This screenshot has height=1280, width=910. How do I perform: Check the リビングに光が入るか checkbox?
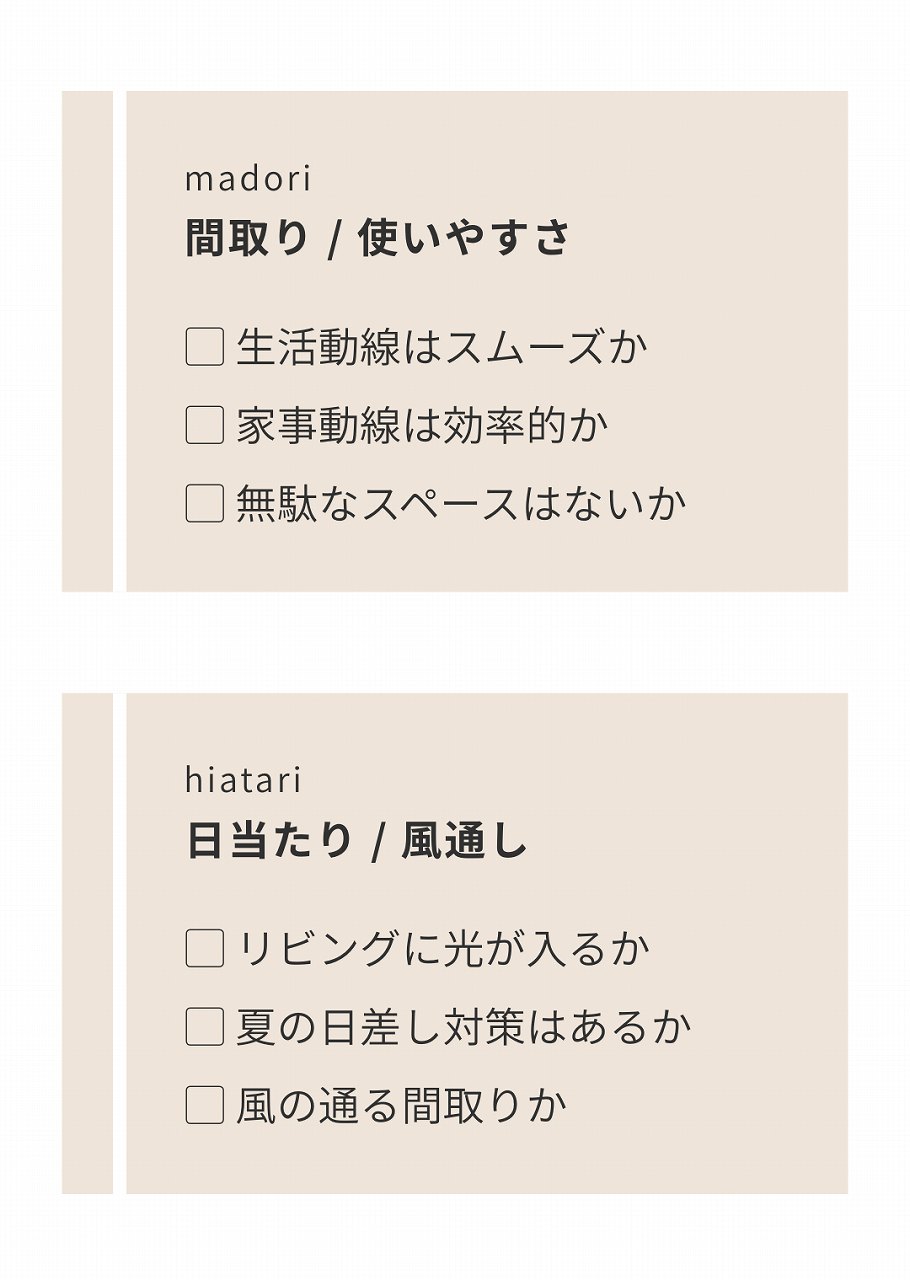pos(204,948)
